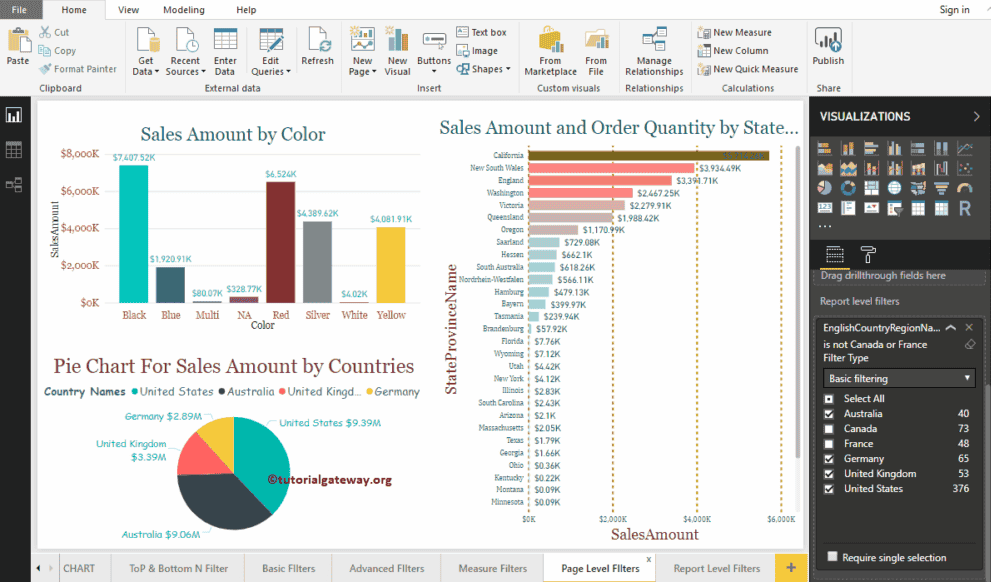Switch to the Modeling ribbon tab
This screenshot has width=991, height=582.
pos(183,10)
